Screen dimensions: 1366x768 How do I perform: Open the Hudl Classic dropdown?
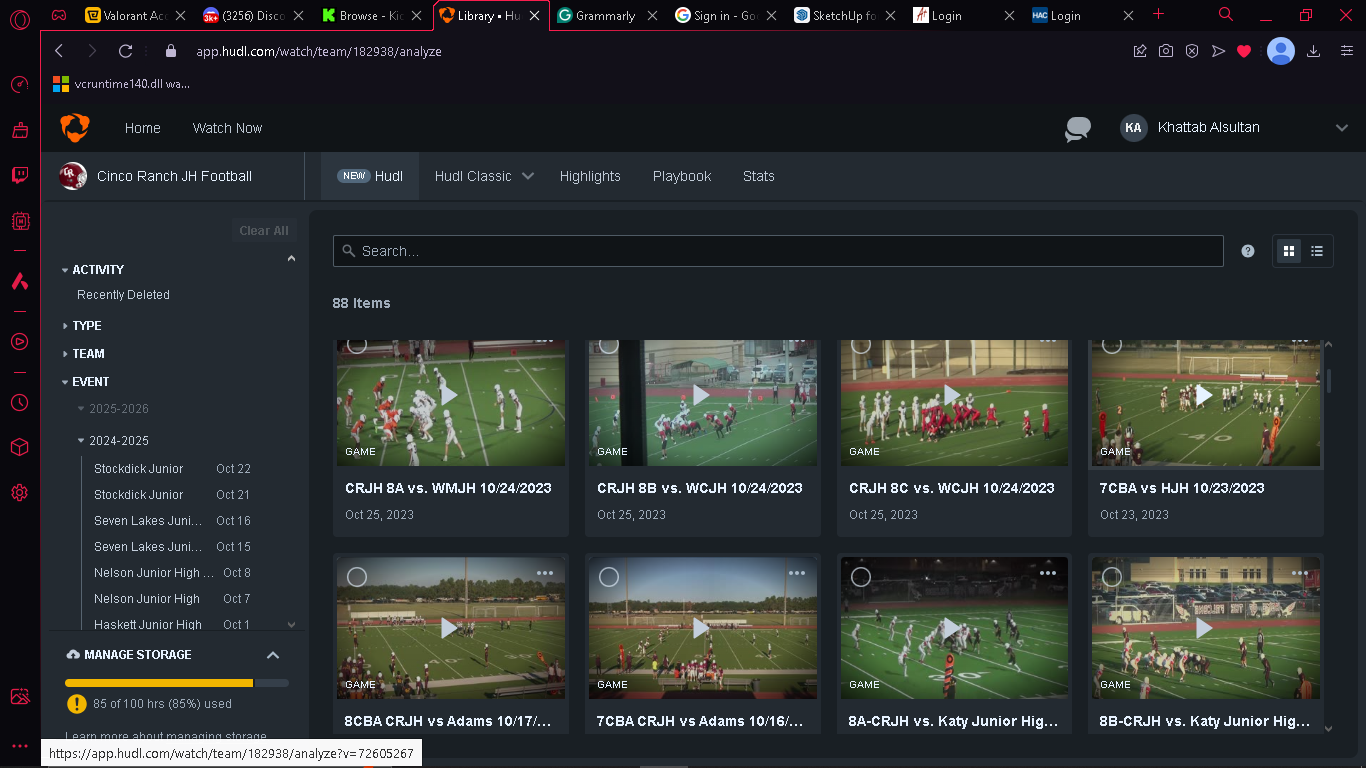(484, 176)
